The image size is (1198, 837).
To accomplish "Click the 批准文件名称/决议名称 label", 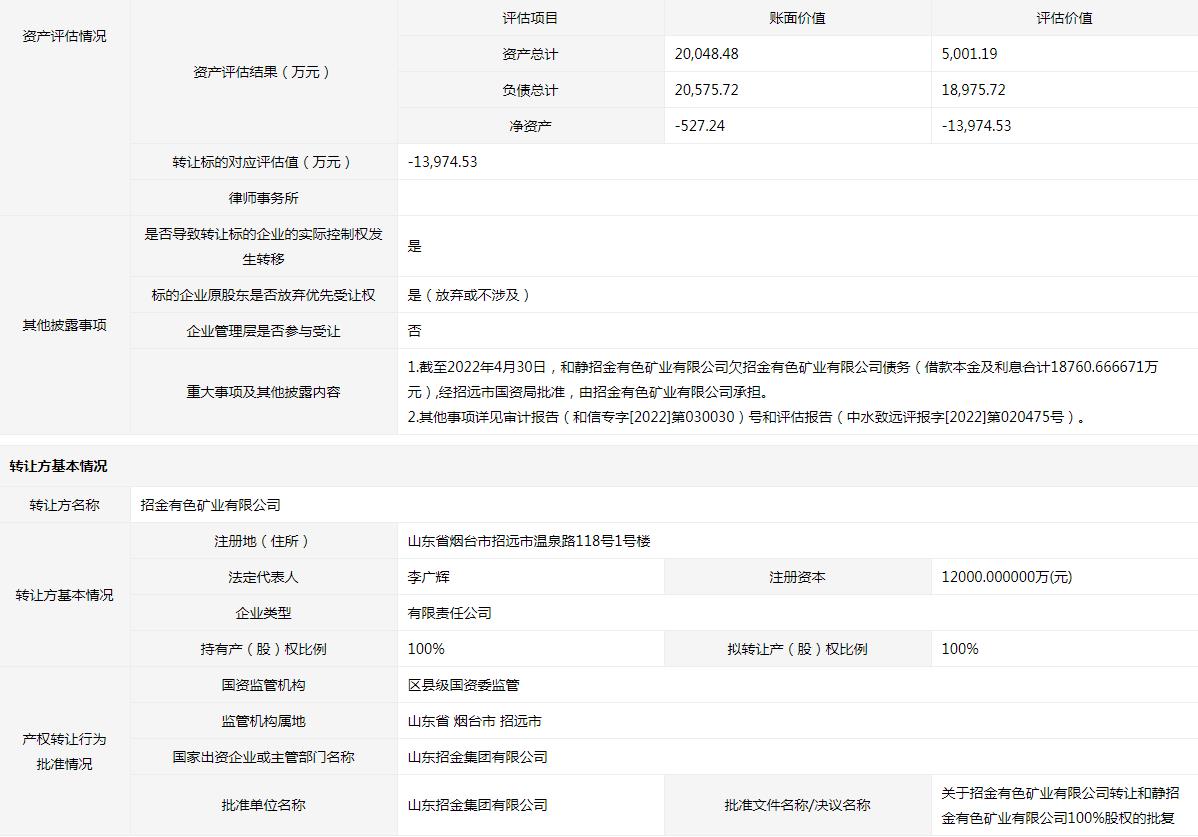I will point(797,805).
